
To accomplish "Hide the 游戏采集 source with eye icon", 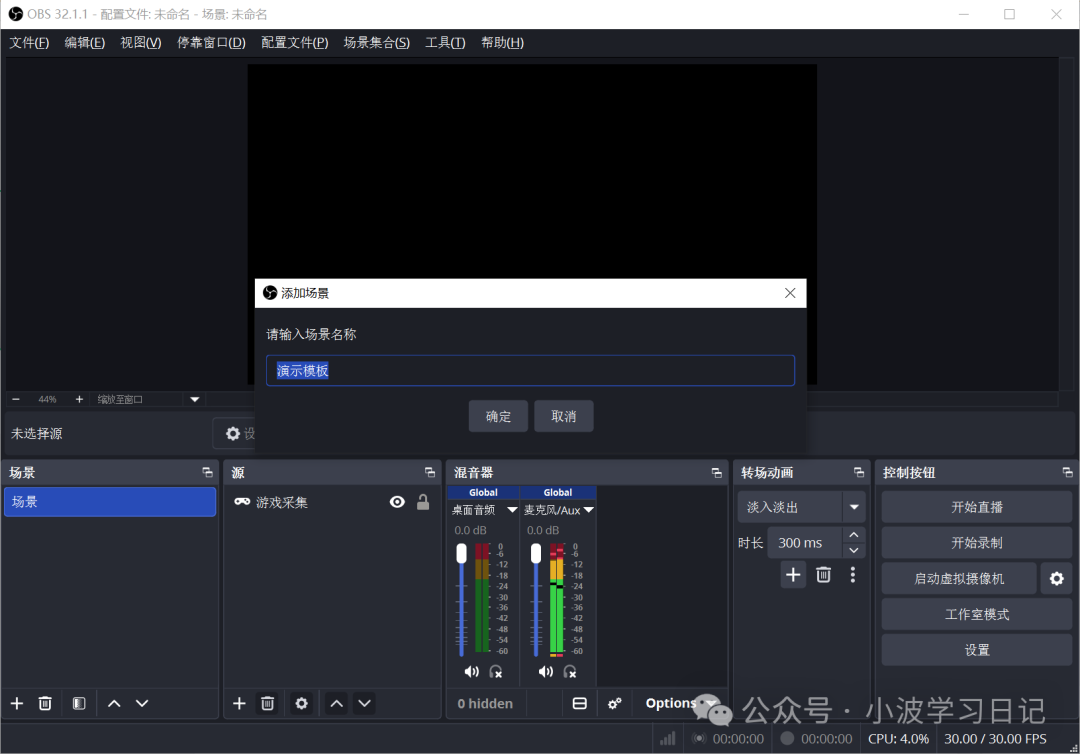I will (x=397, y=501).
